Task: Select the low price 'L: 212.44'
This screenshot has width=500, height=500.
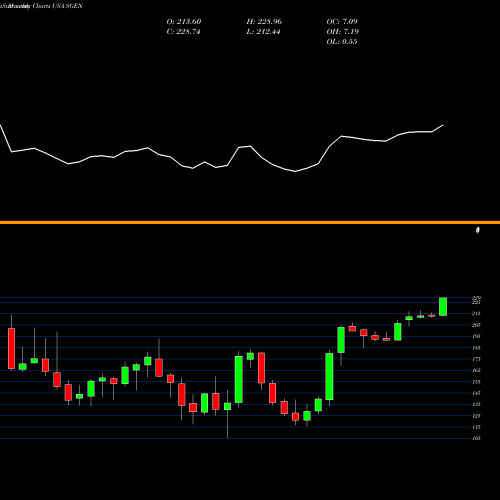Action: 263,31
